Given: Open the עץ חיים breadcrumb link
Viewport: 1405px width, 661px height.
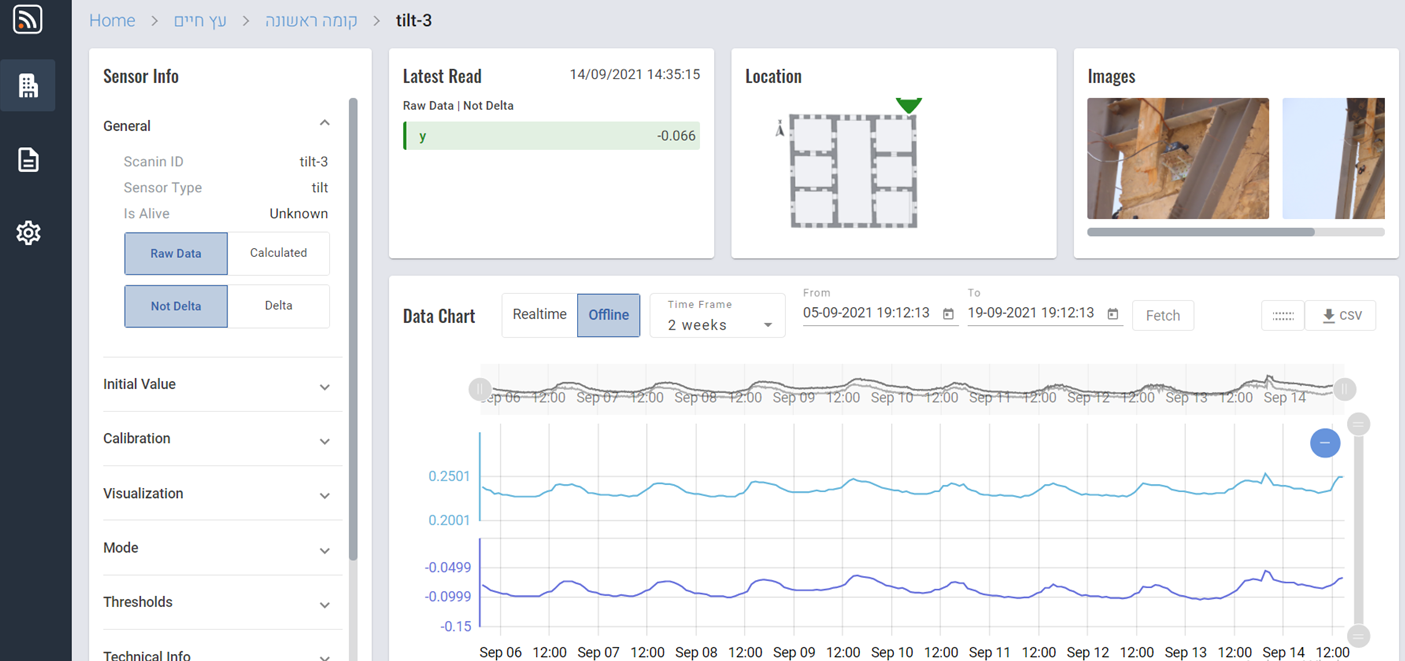Looking at the screenshot, I should [199, 21].
